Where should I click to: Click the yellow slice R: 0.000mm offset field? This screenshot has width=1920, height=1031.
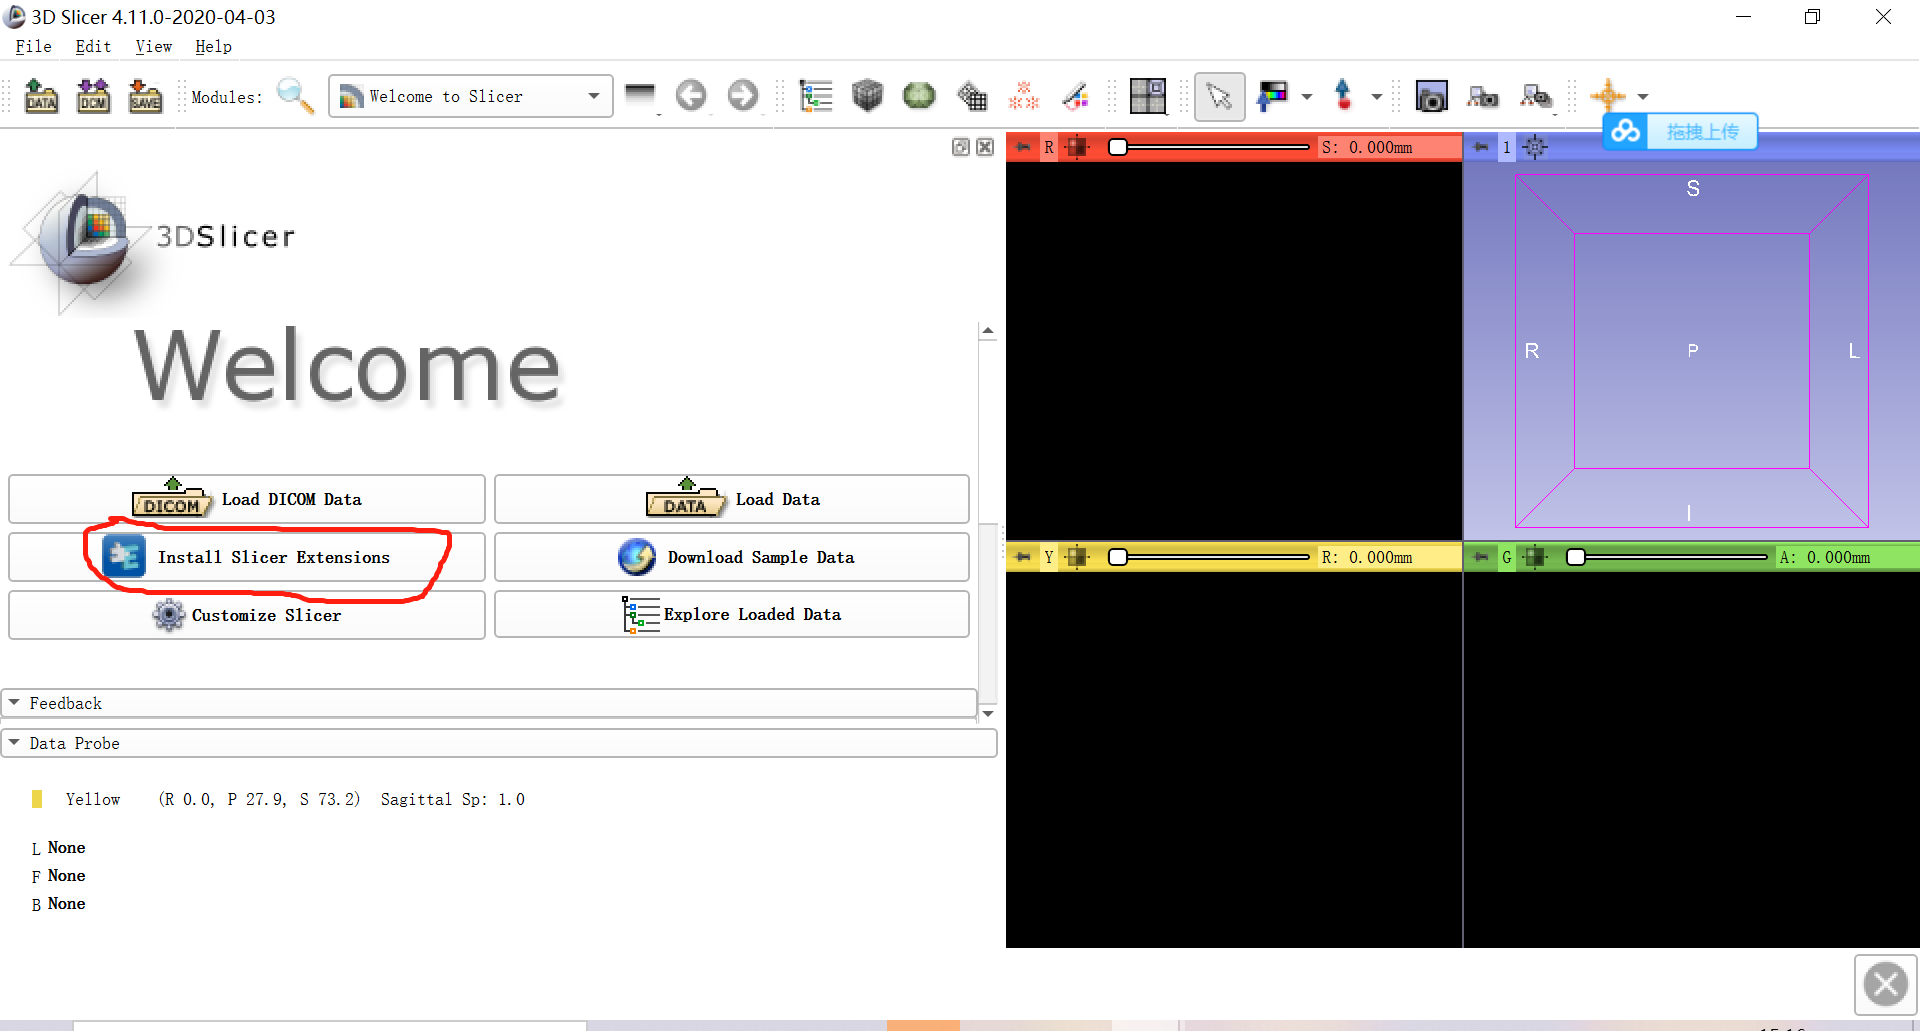click(1388, 557)
